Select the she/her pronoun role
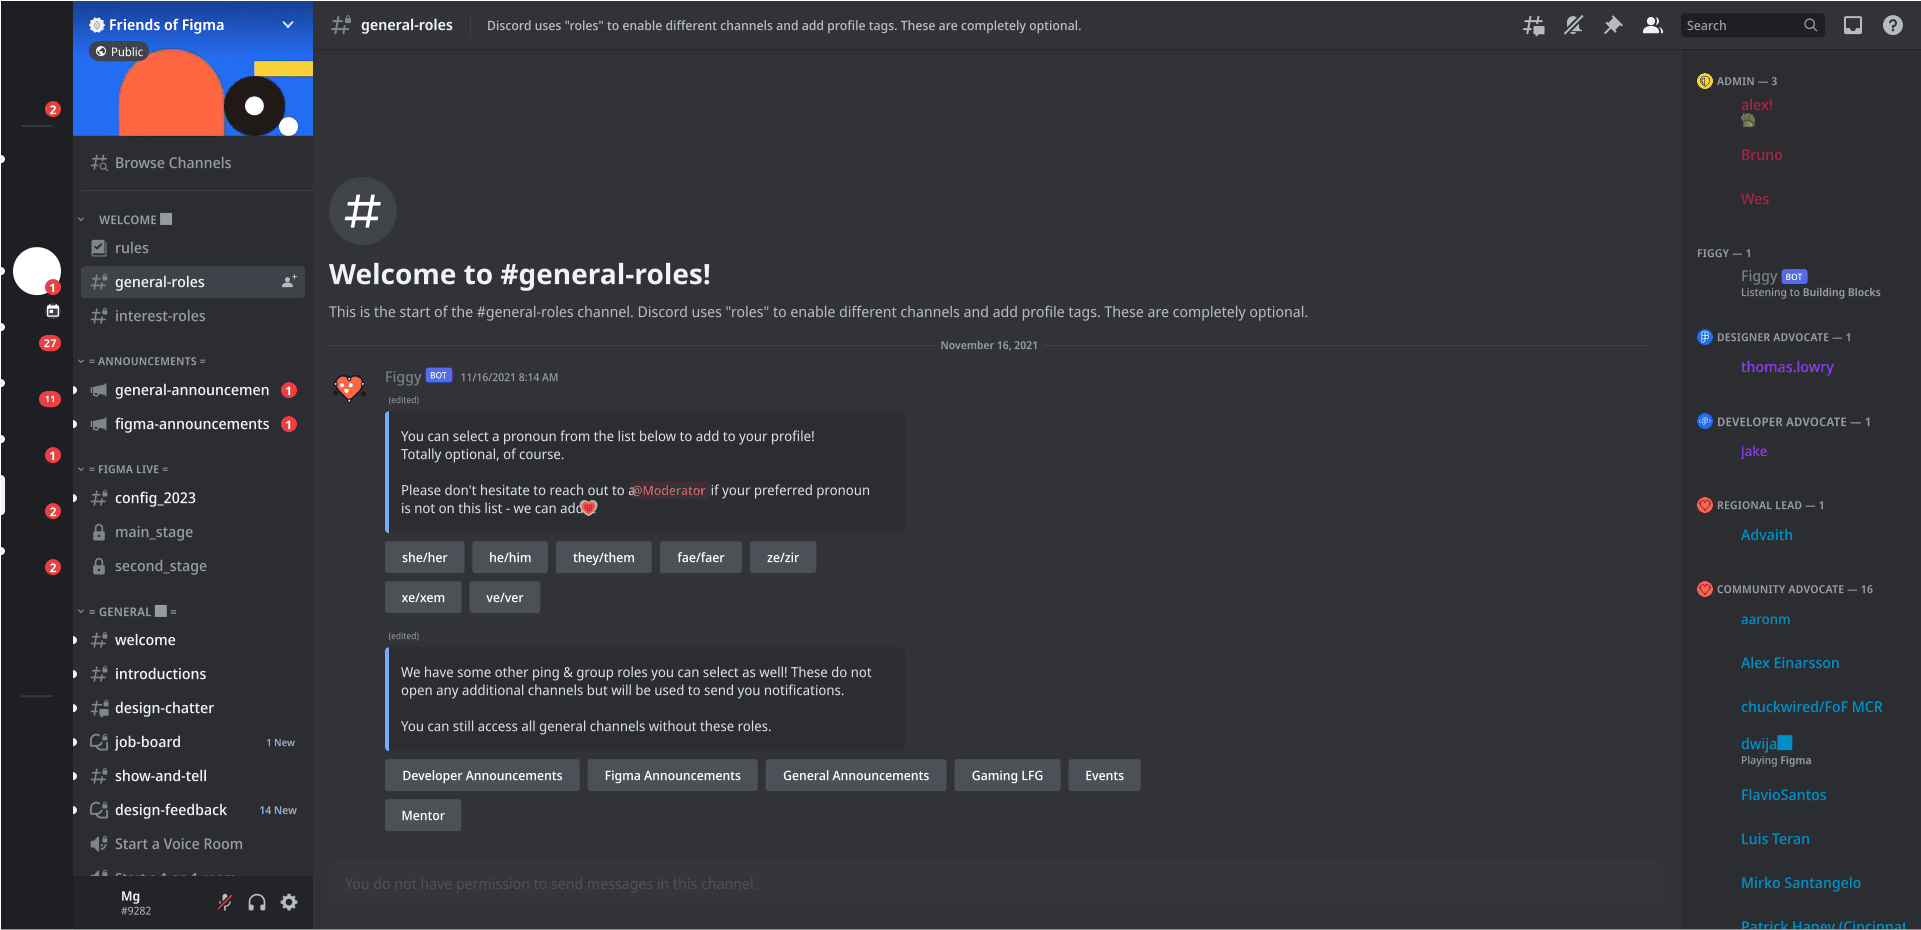Image resolution: width=1921 pixels, height=930 pixels. click(425, 557)
